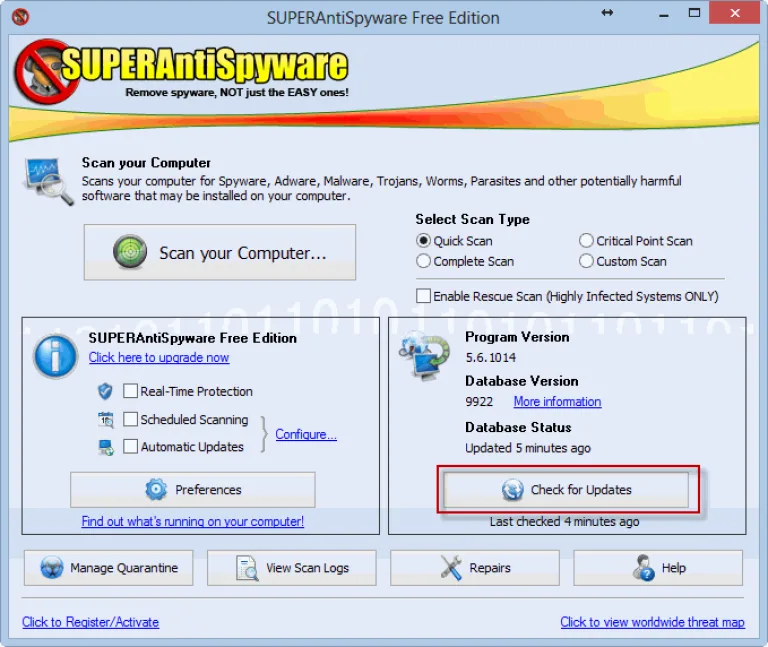
Task: Click the Click to Register/Activate link
Action: tap(91, 622)
